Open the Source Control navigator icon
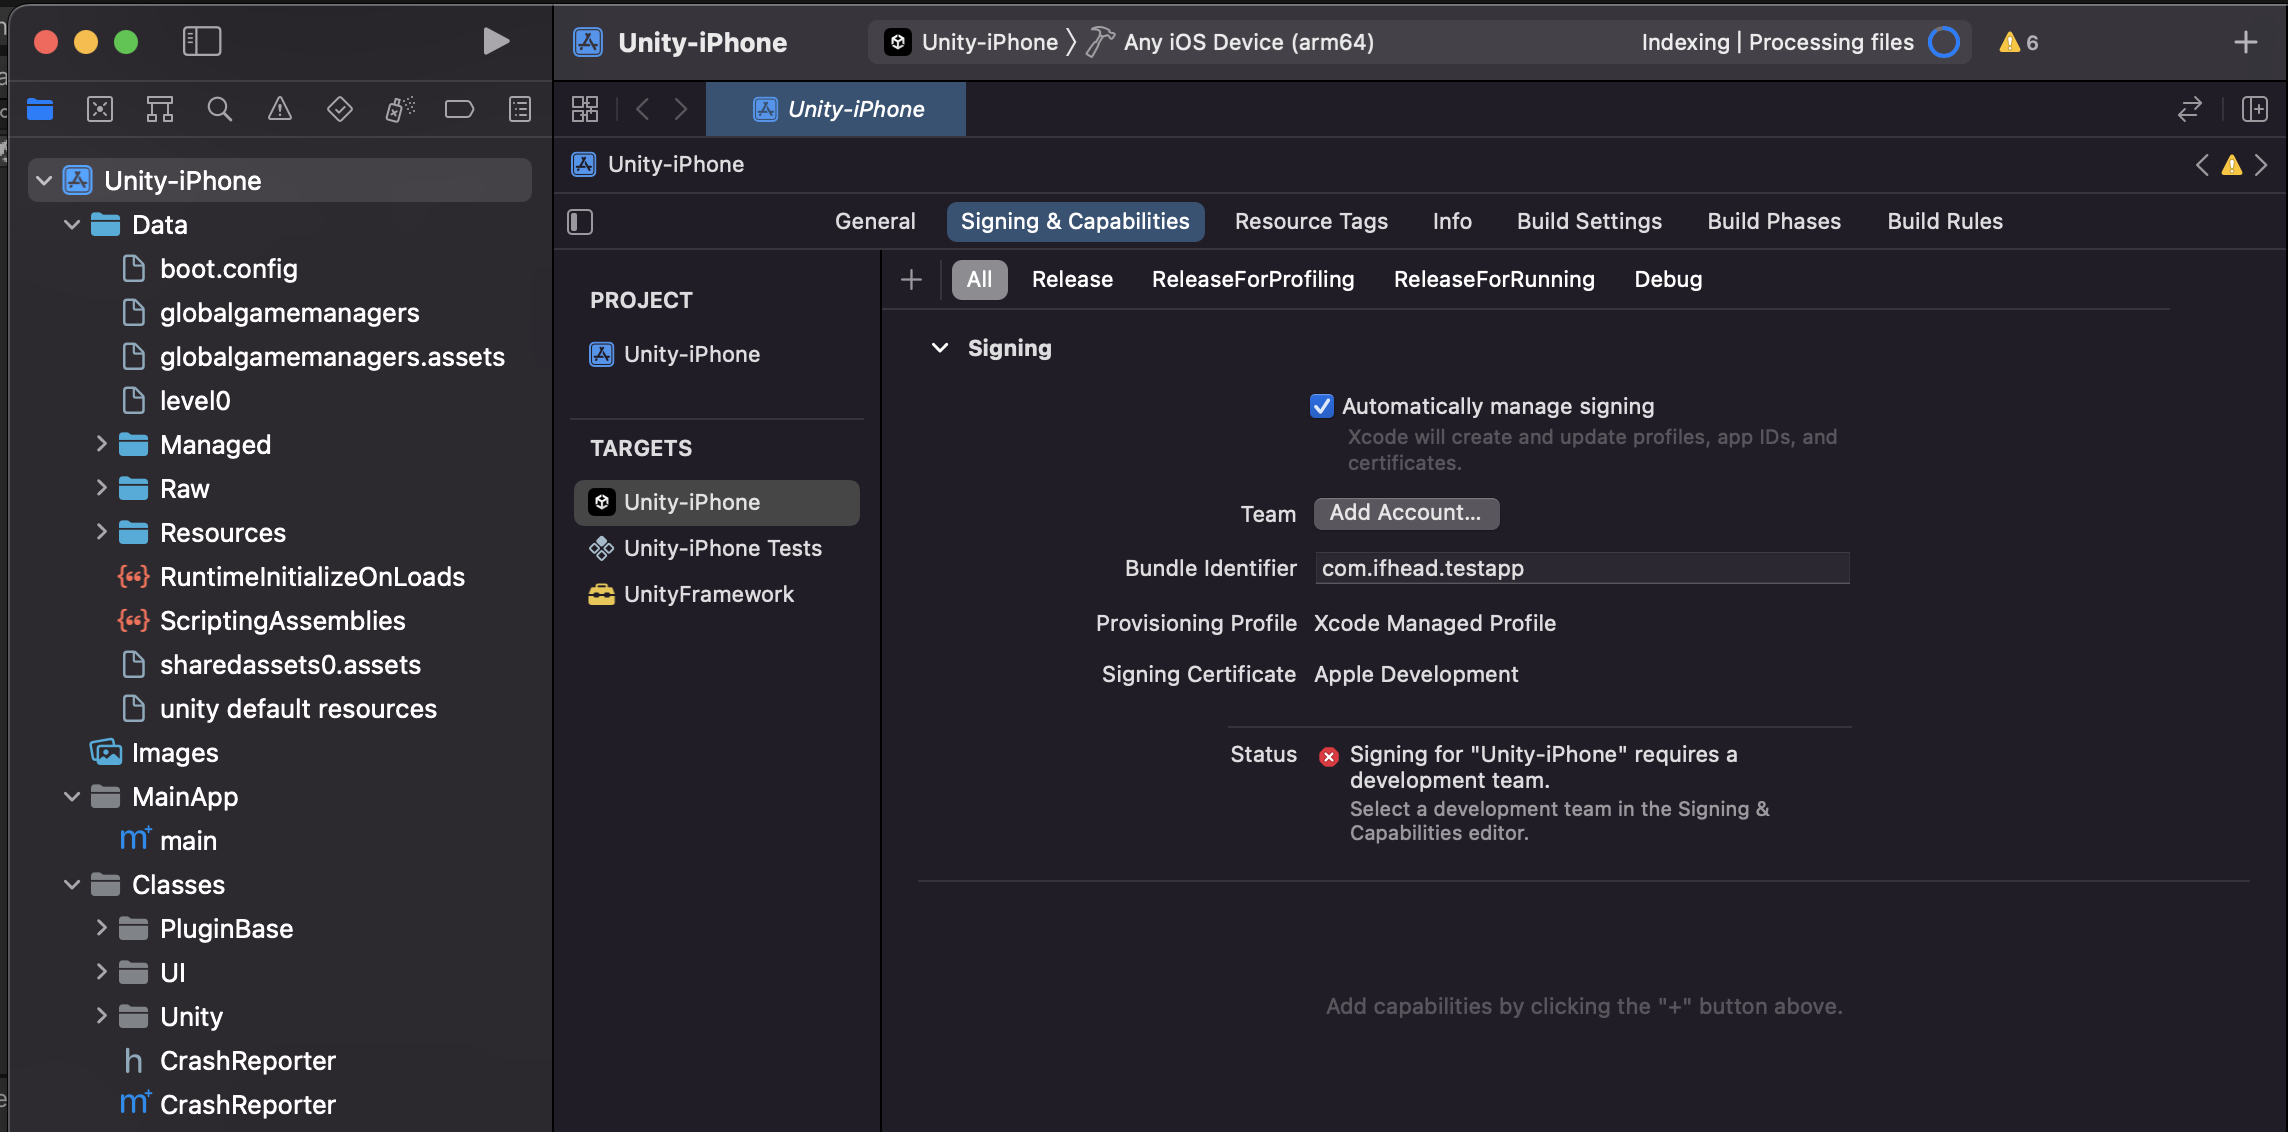The height and width of the screenshot is (1132, 2288). (x=100, y=109)
